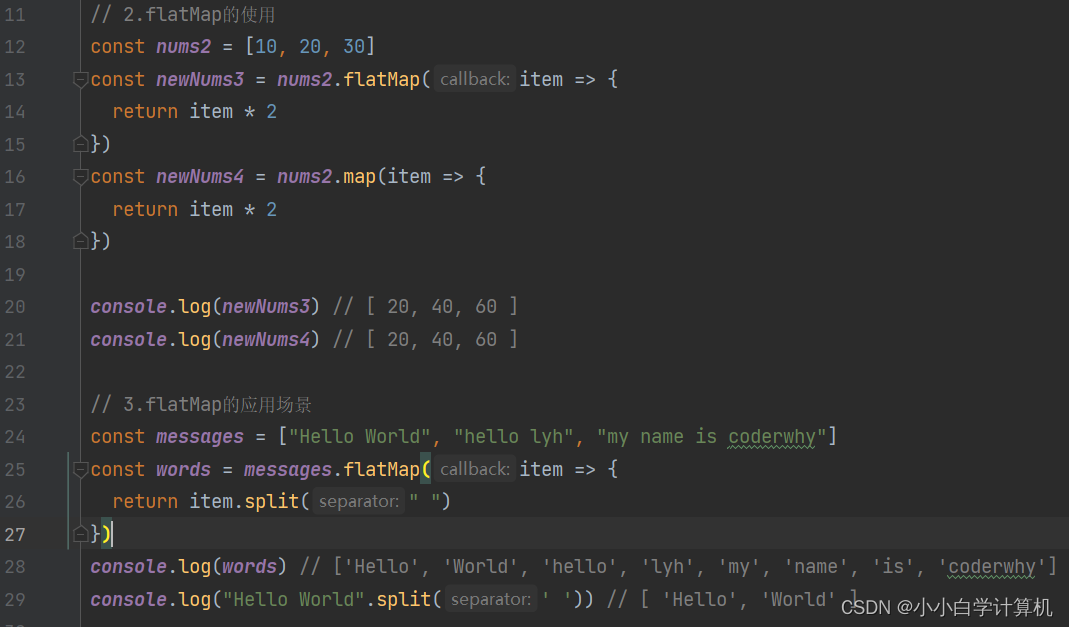
Task: Click 'return item * 2' on line 17
Action: pos(195,209)
